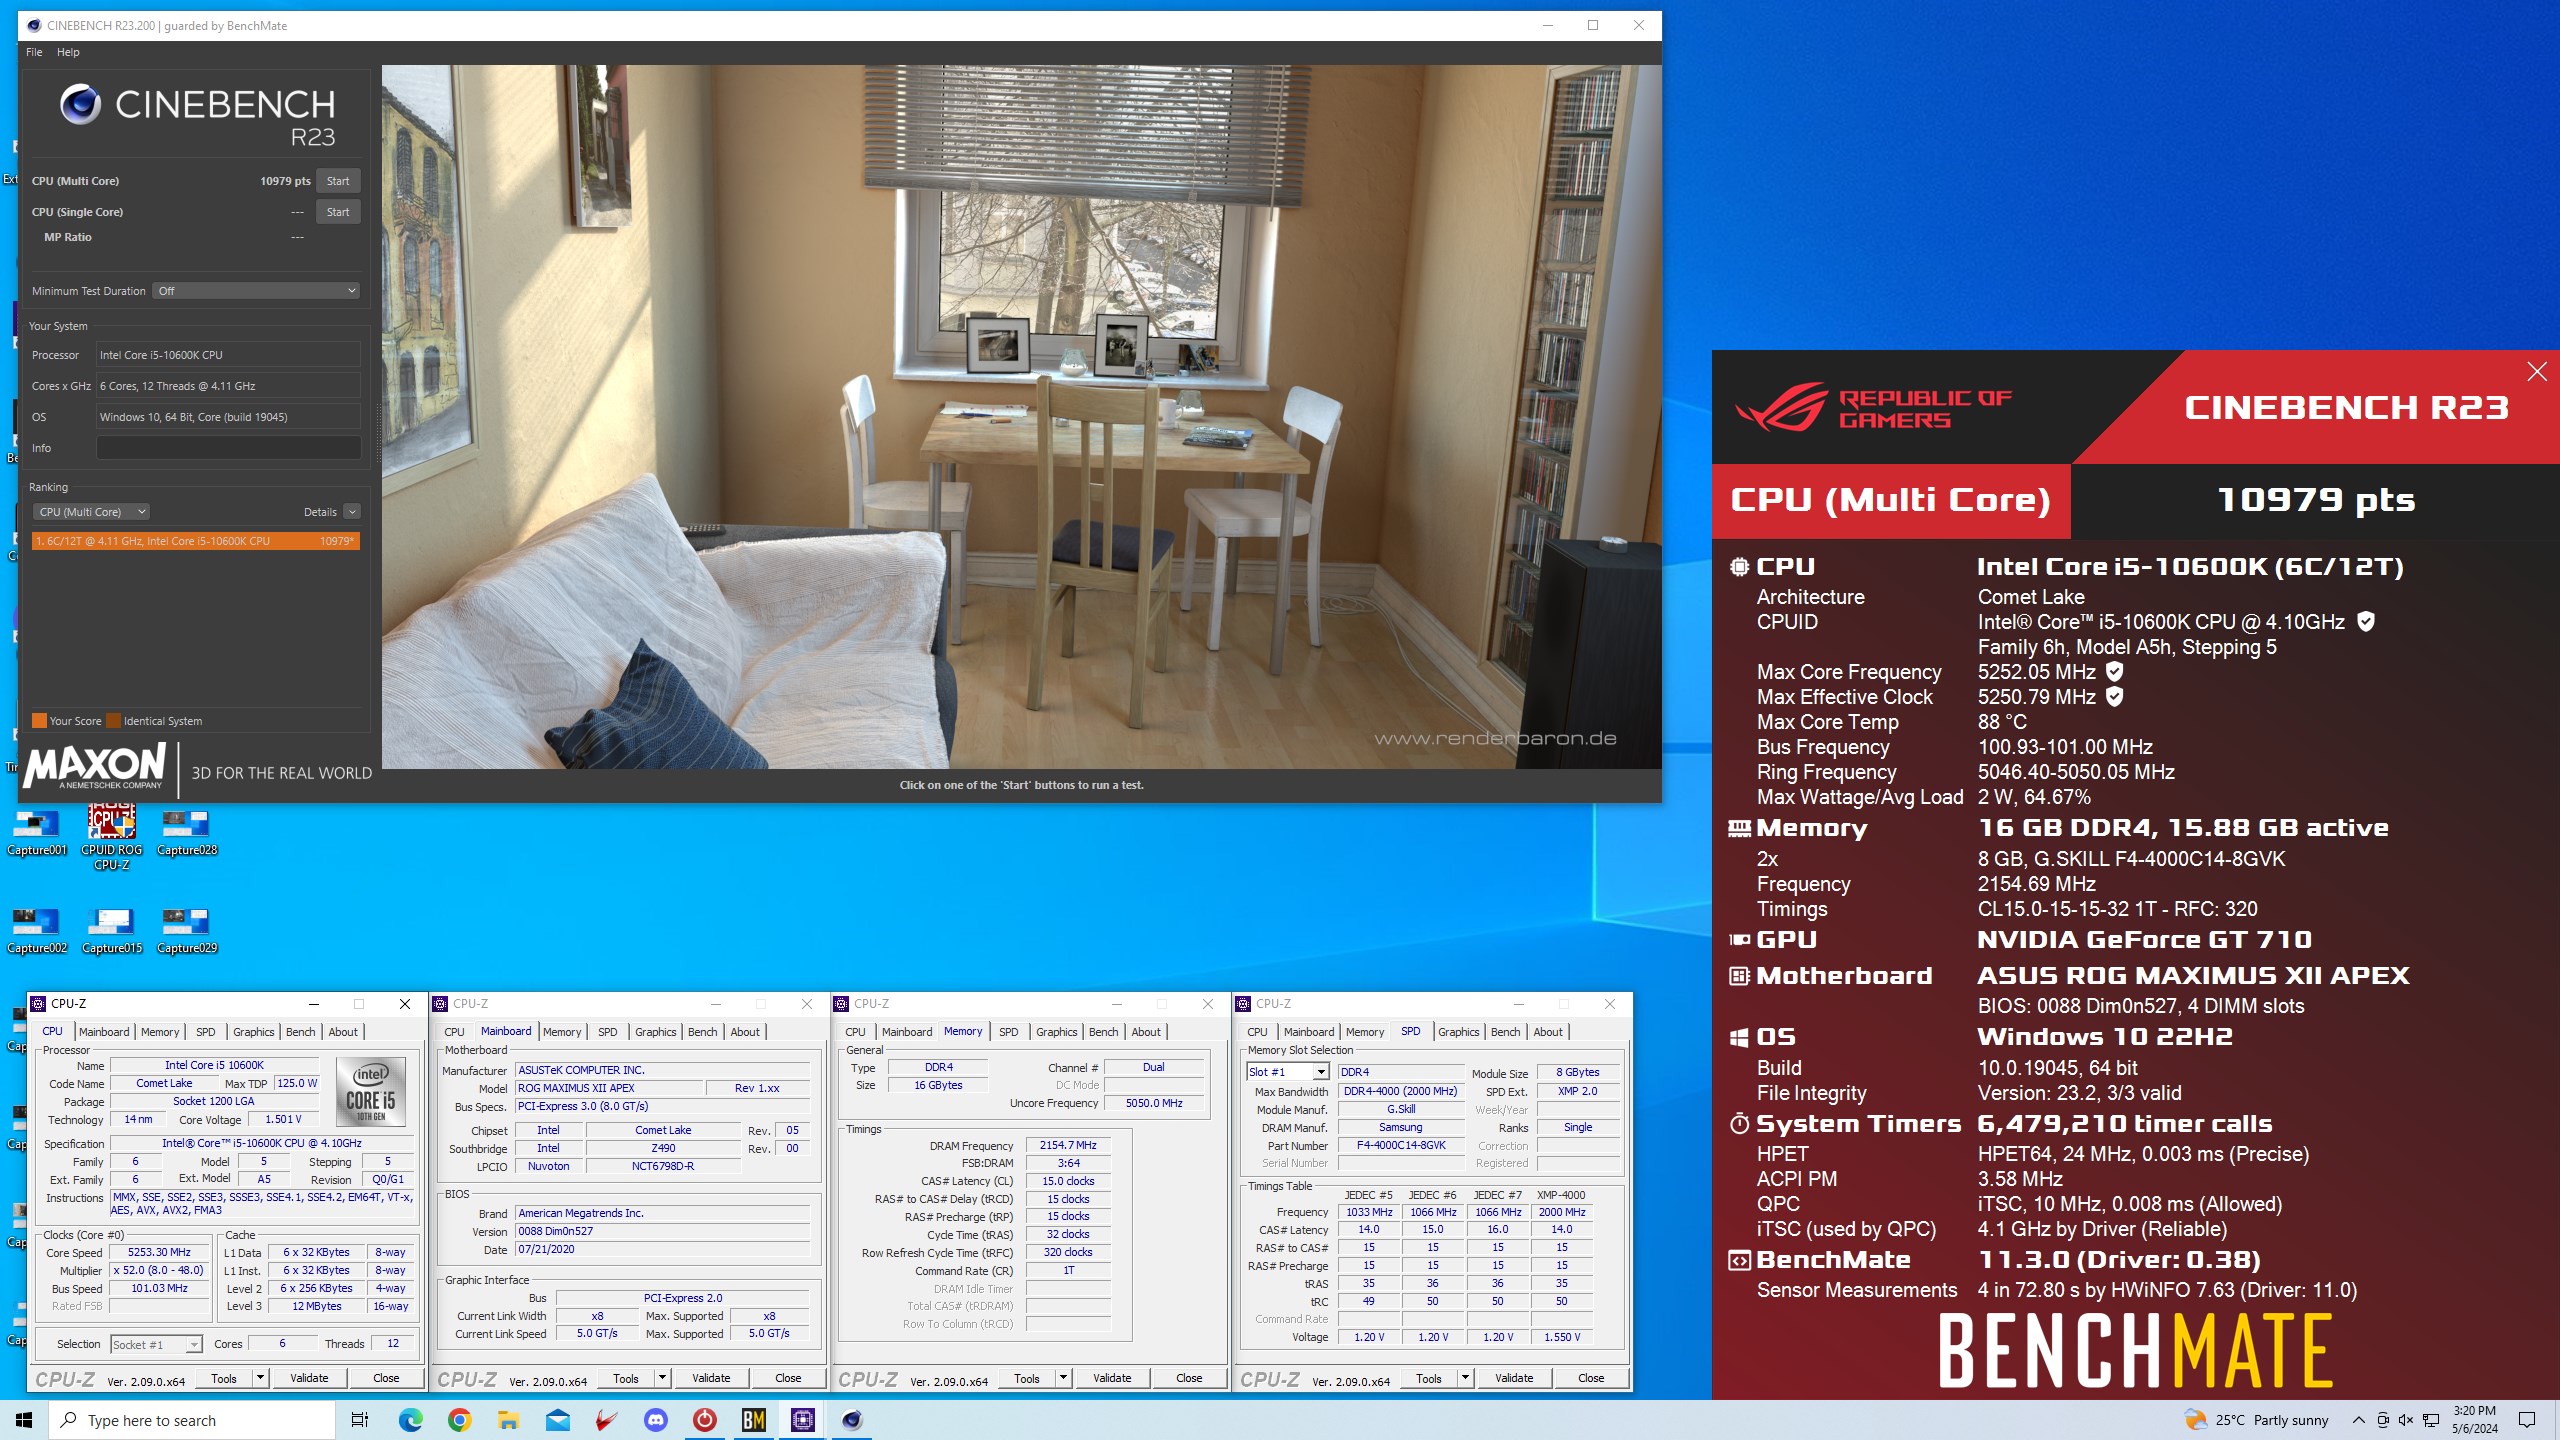Select the Capture029 desktop icon
2560x1440 pixels.
pos(187,931)
